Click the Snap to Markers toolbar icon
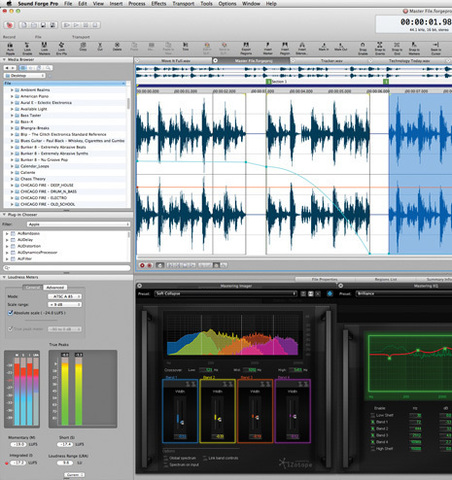452x480 pixels. coord(414,48)
